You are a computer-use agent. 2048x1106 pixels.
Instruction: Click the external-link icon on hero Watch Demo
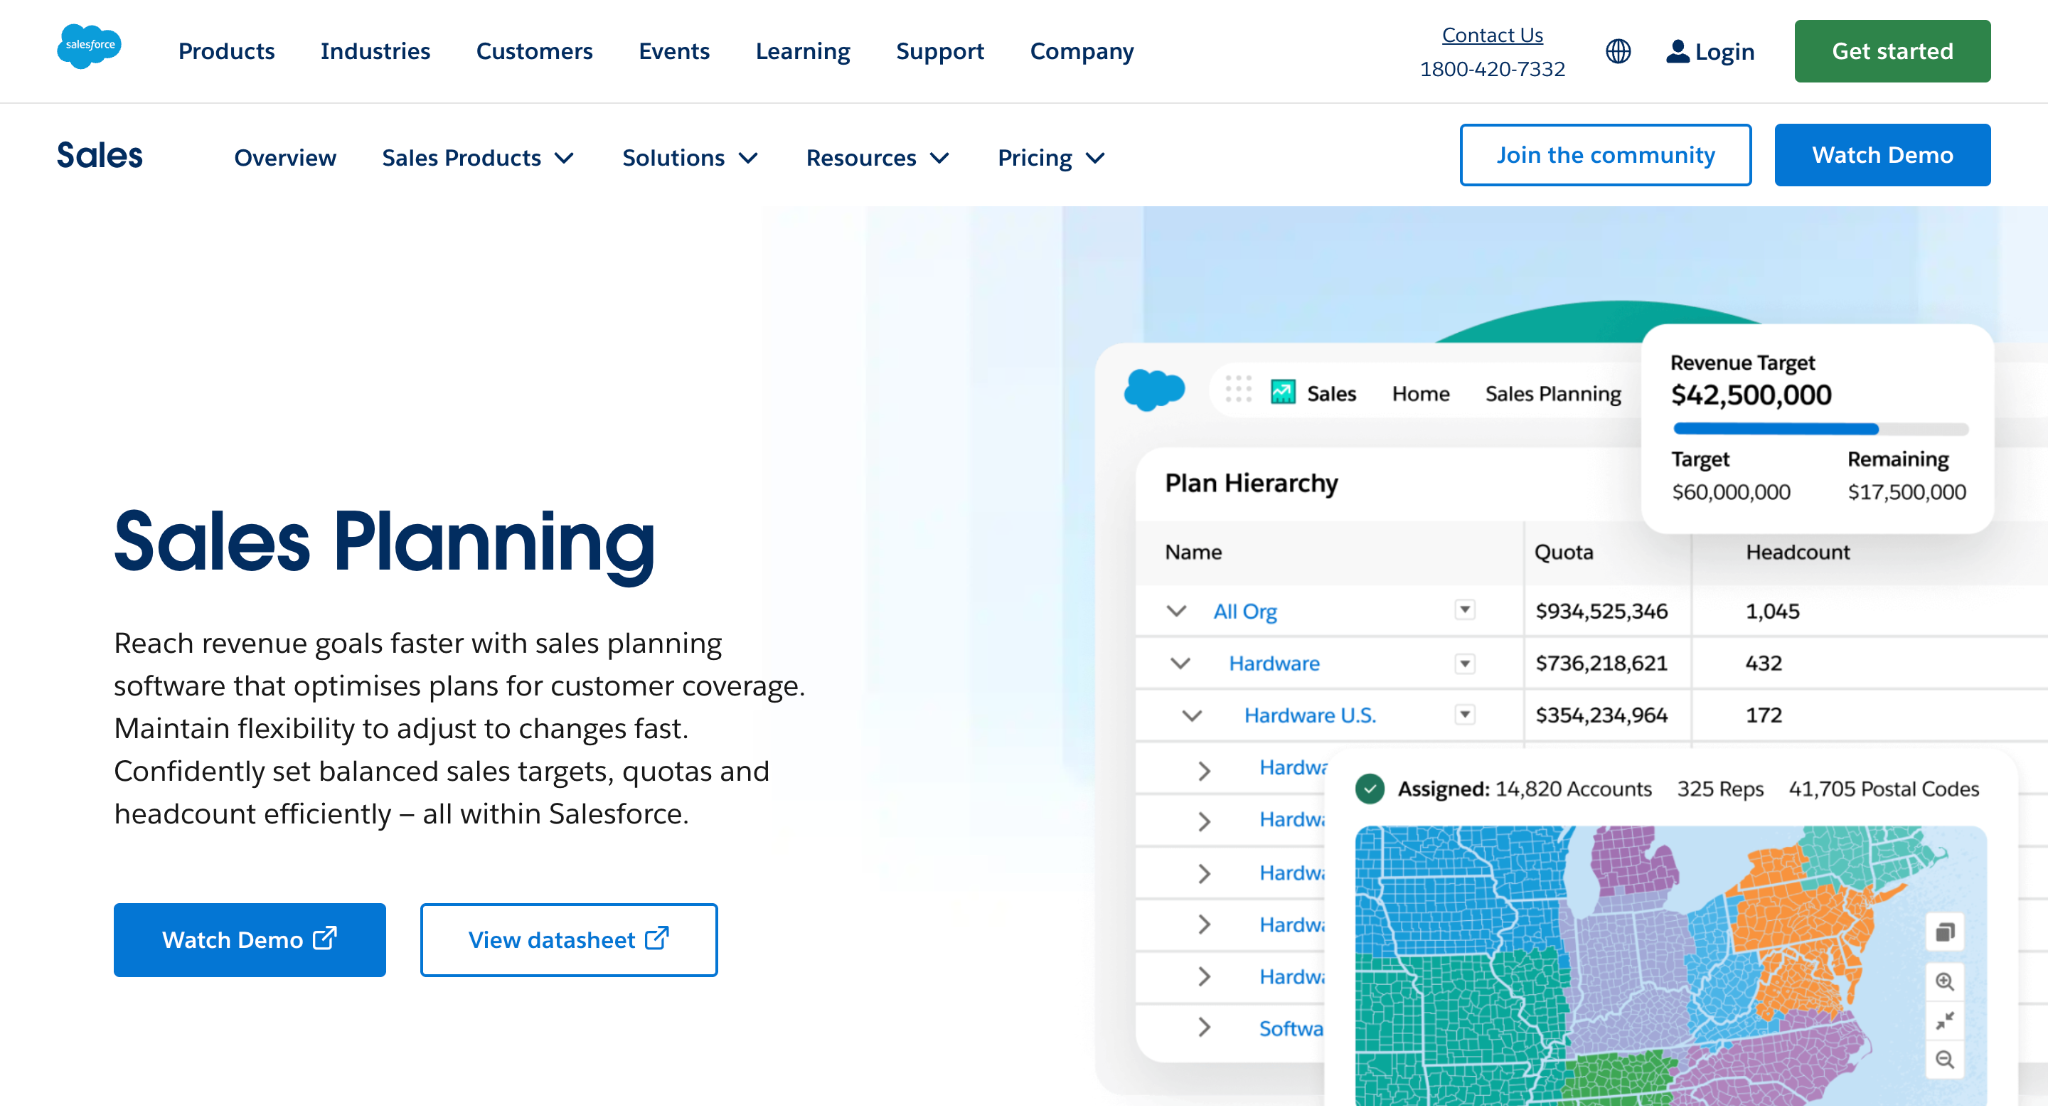point(325,938)
